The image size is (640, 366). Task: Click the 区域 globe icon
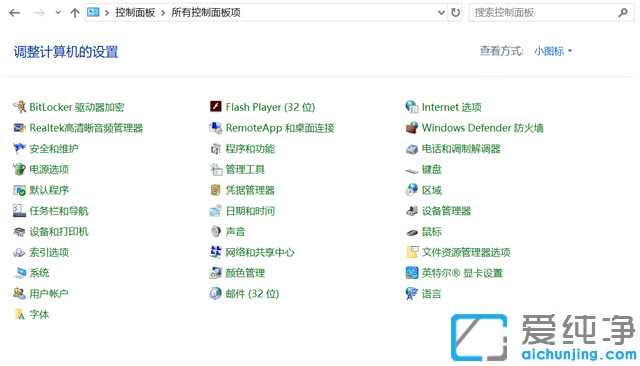point(412,190)
